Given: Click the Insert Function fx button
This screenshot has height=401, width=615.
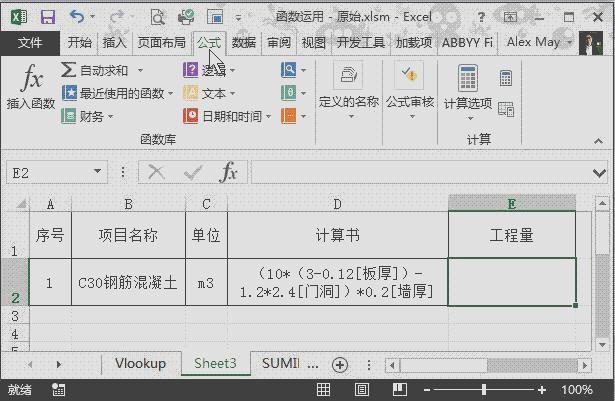Looking at the screenshot, I should coord(31,87).
